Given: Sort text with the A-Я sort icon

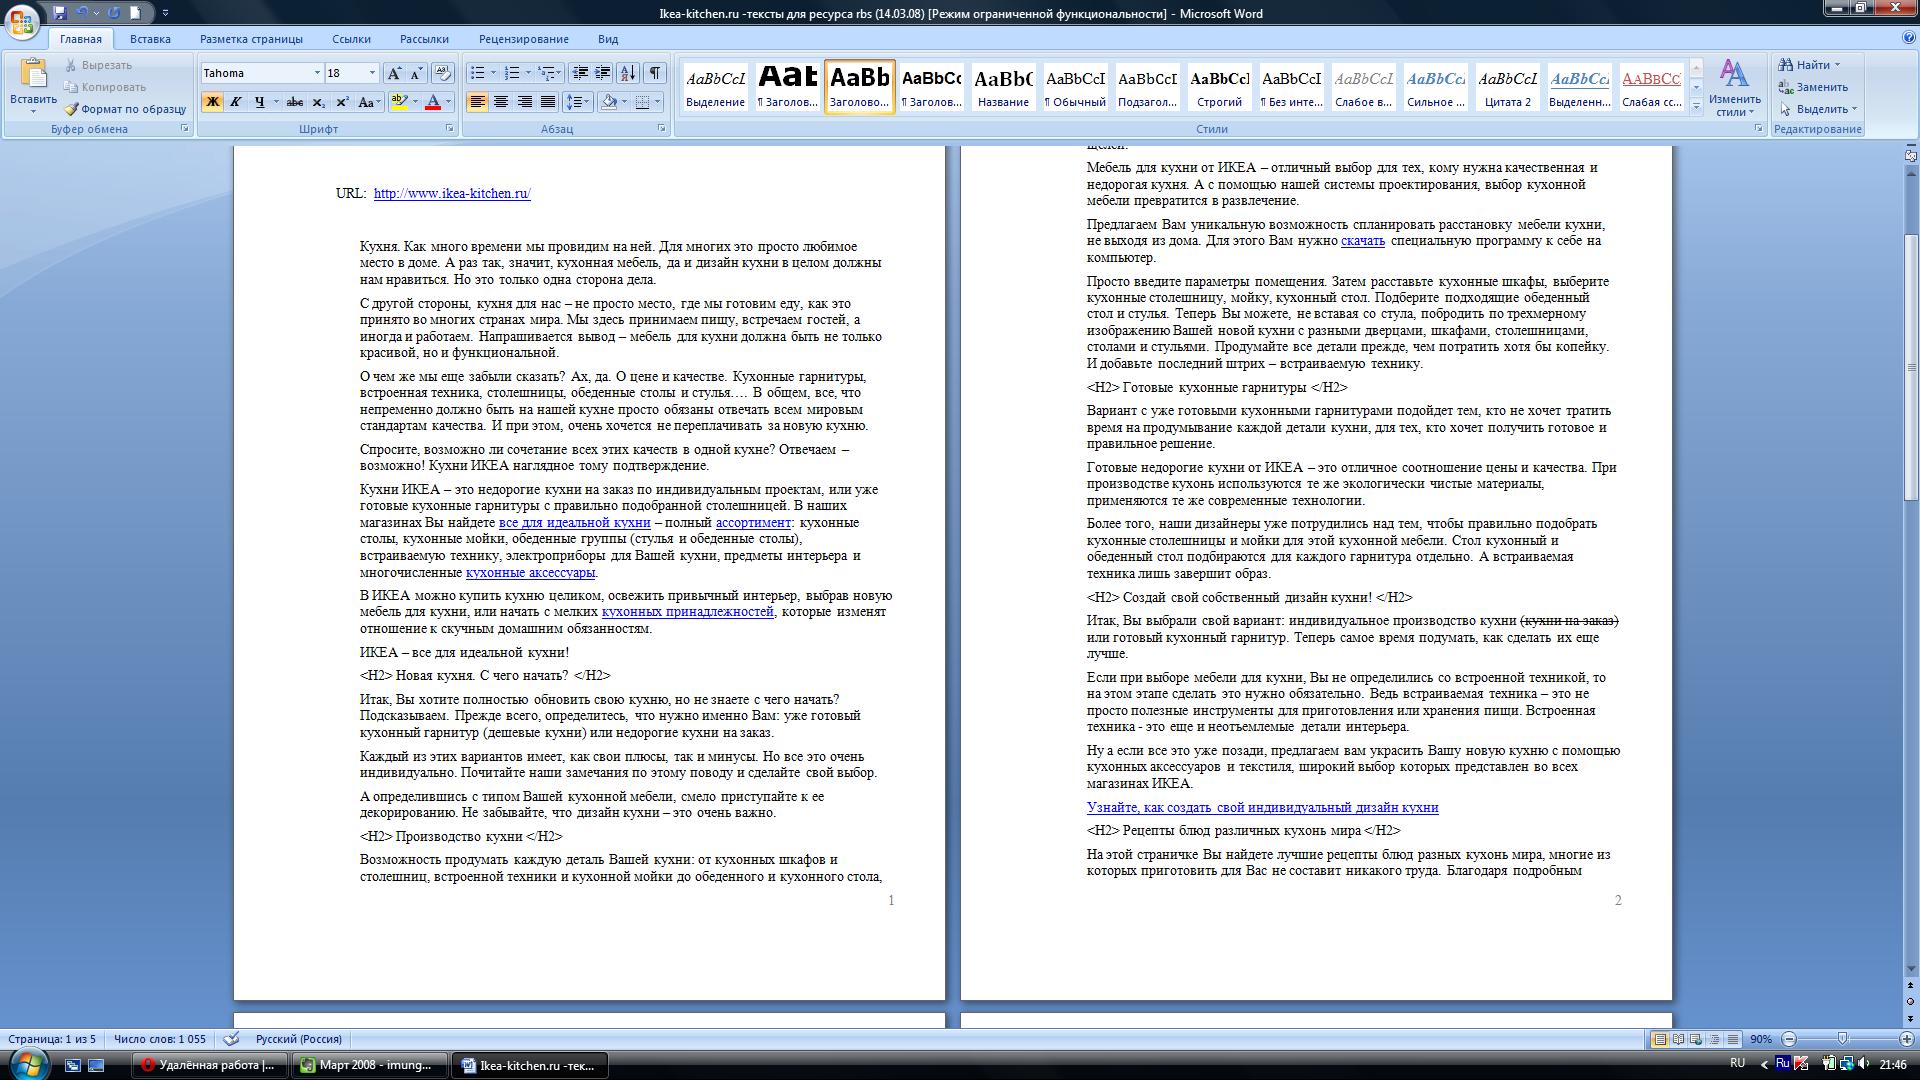Looking at the screenshot, I should click(x=628, y=73).
